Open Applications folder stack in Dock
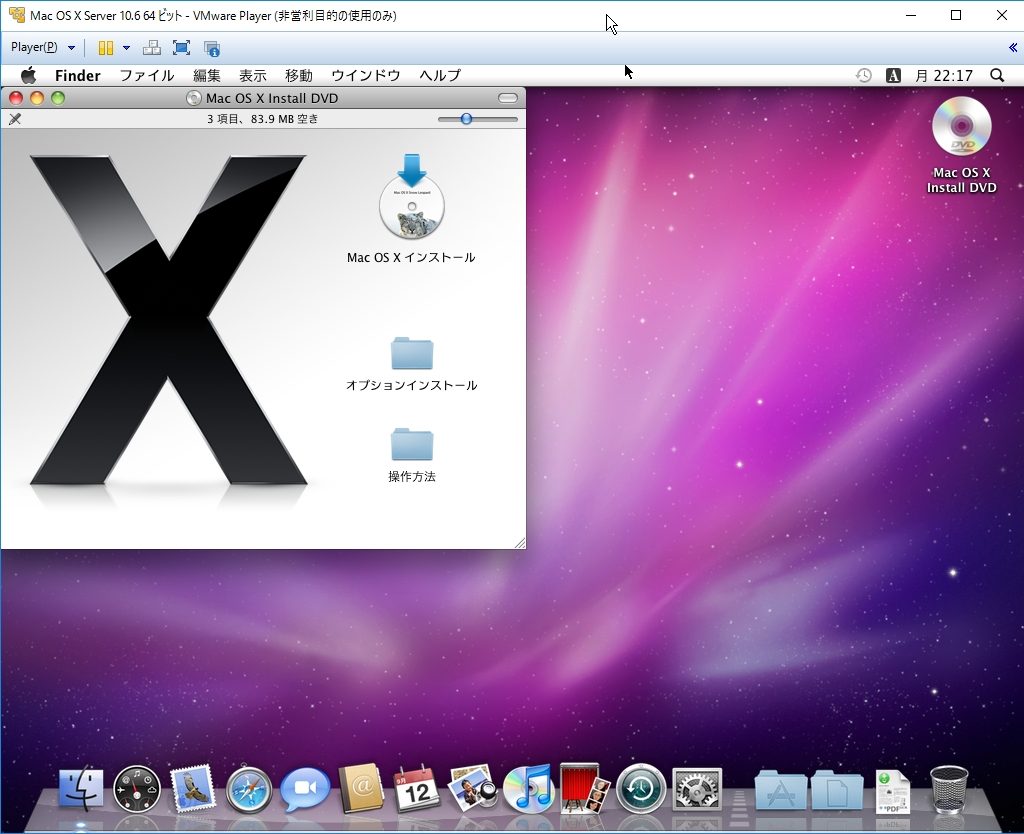Viewport: 1024px width, 834px height. pyautogui.click(x=780, y=790)
